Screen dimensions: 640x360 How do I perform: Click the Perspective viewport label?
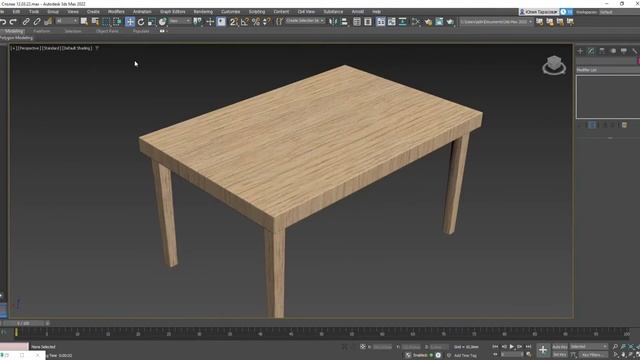29,48
